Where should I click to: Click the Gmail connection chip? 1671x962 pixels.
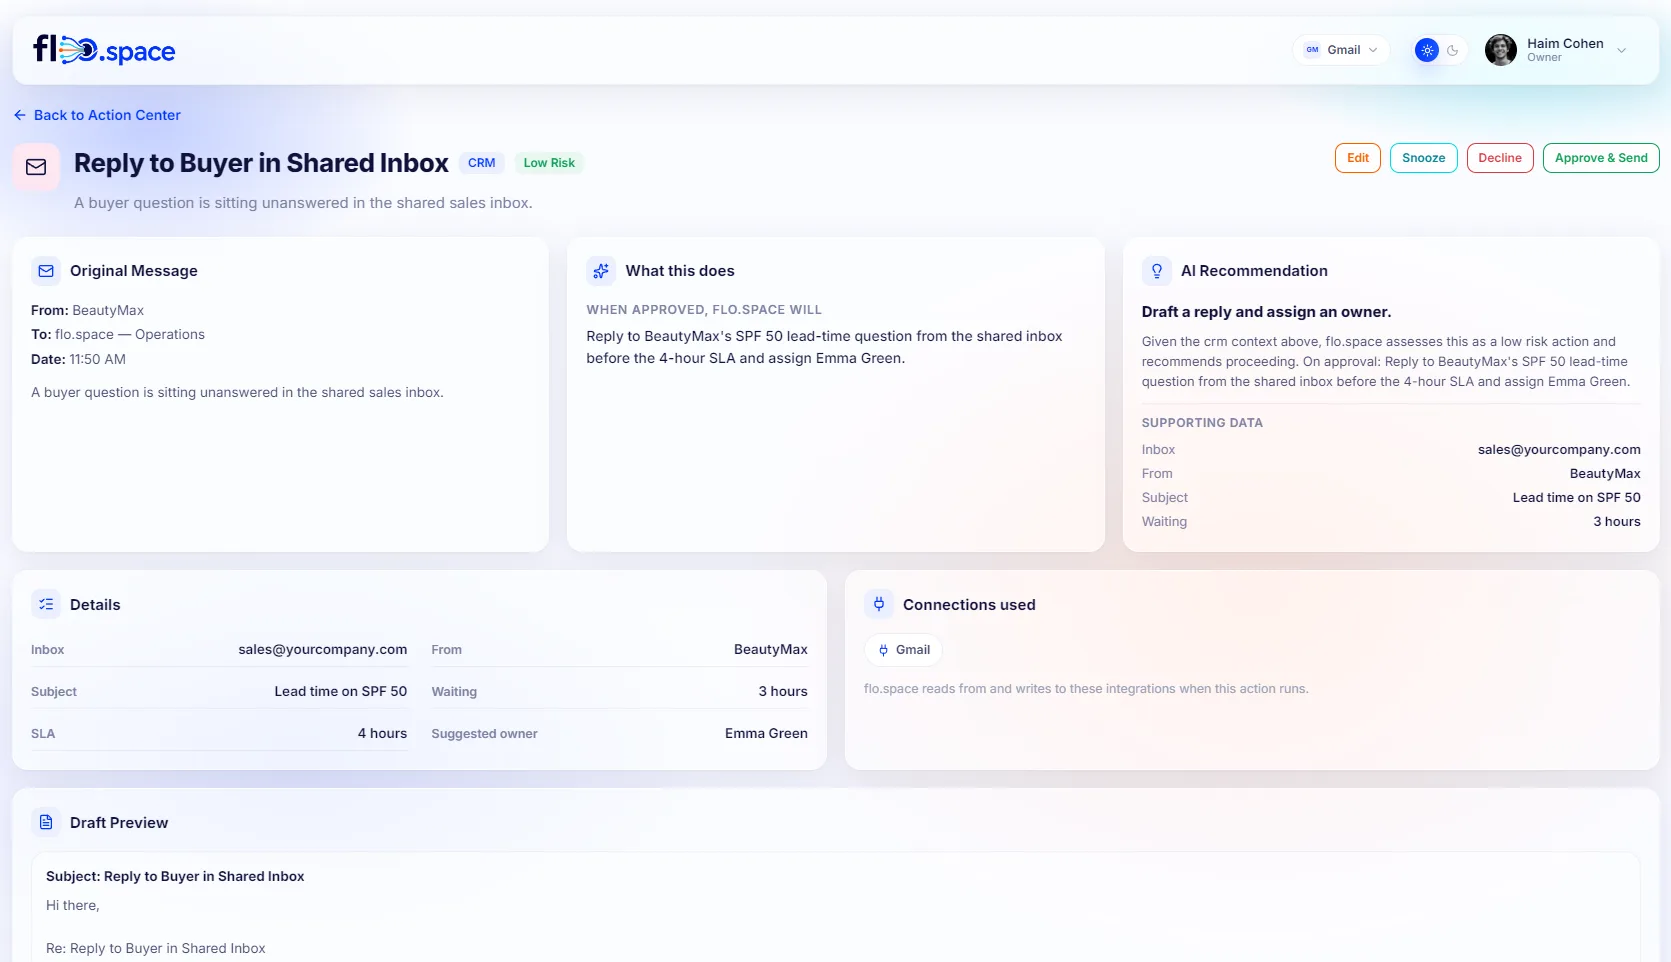click(903, 650)
